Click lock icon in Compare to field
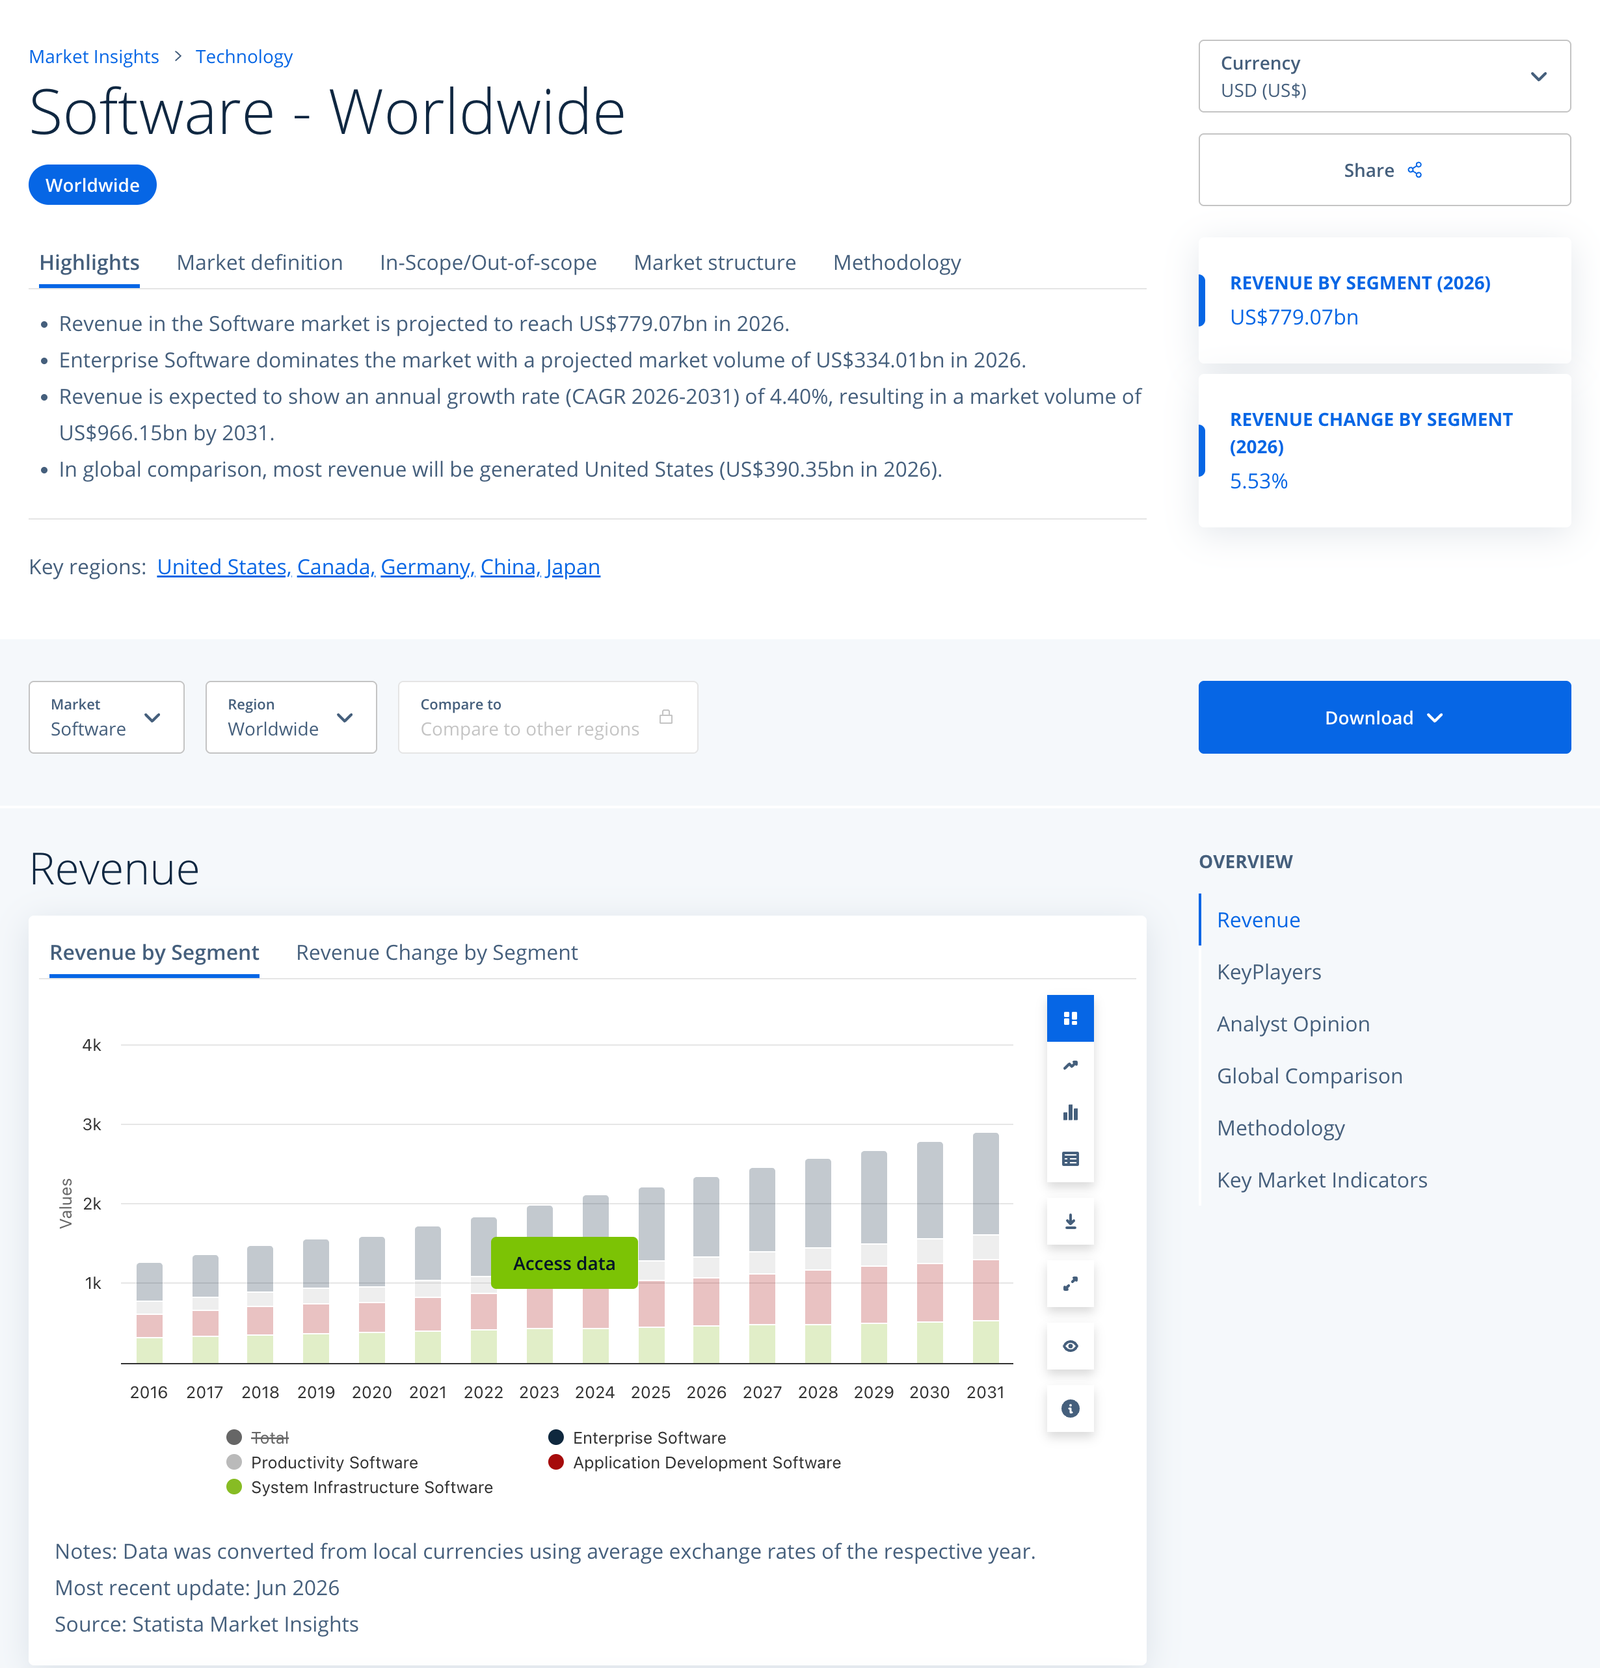 pyautogui.click(x=666, y=717)
